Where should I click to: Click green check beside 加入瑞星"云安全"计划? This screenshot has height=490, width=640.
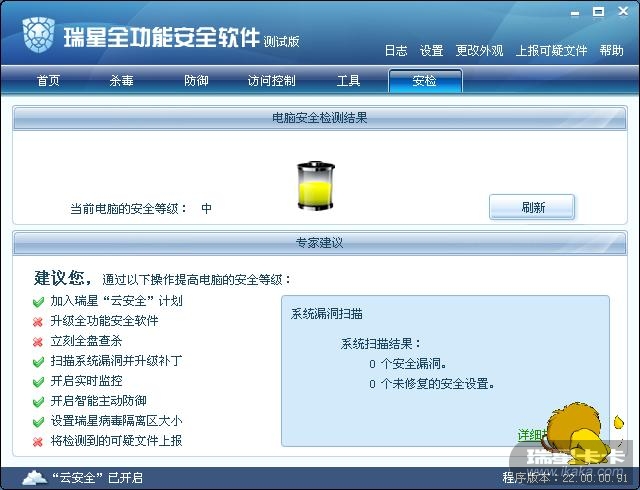(x=38, y=302)
